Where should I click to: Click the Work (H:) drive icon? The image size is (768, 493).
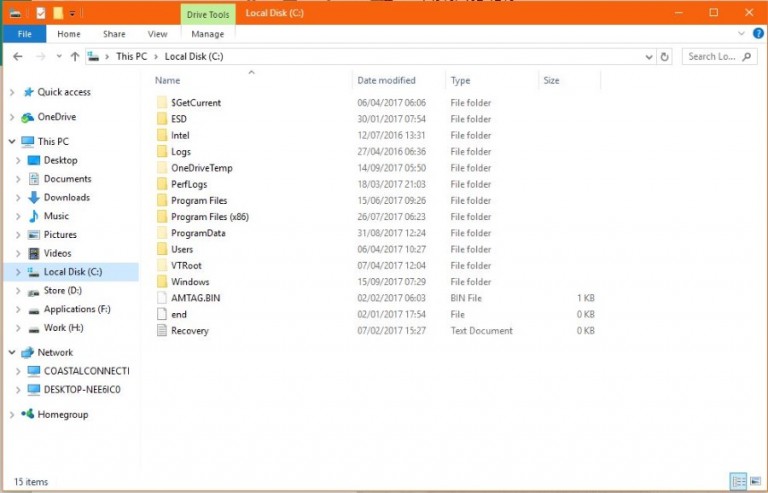(x=33, y=329)
